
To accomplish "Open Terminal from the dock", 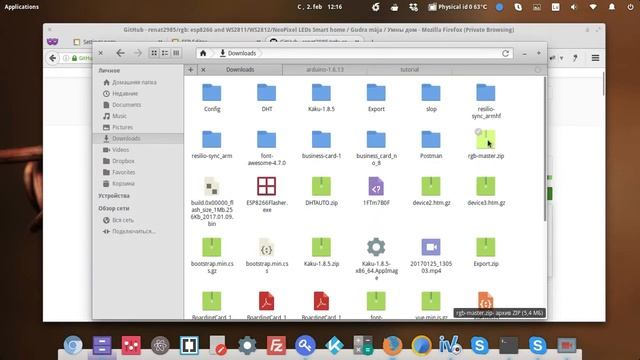I will point(509,345).
